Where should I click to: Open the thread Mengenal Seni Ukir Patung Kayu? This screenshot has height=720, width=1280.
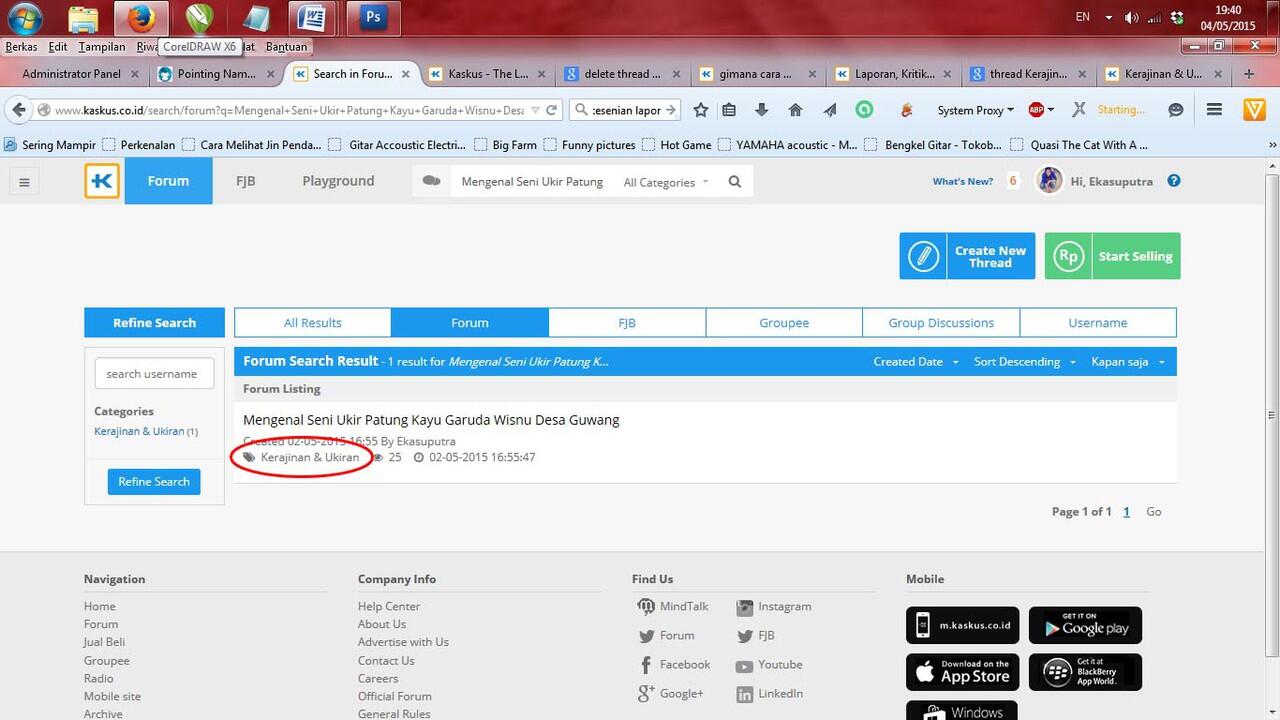pyautogui.click(x=431, y=420)
